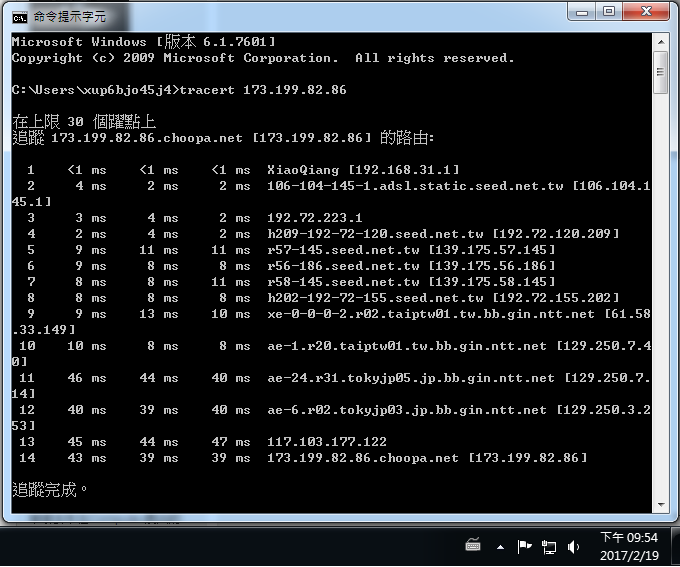Click hostname r56-186.seed.net.tw
This screenshot has height=567, width=680.
coord(343,266)
